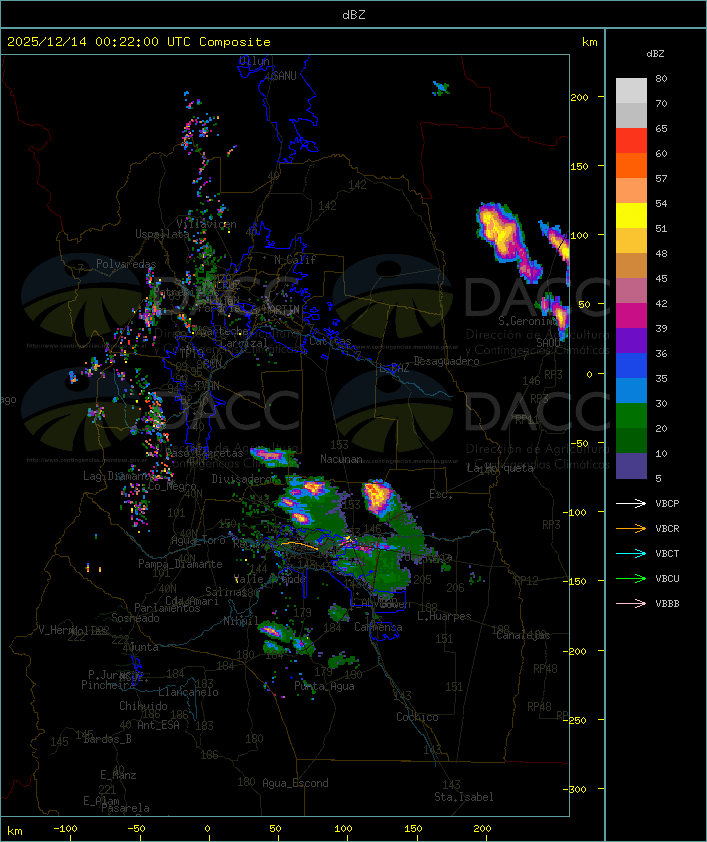Click the VBCR legend label
The width and height of the screenshot is (707, 842).
coord(667,528)
